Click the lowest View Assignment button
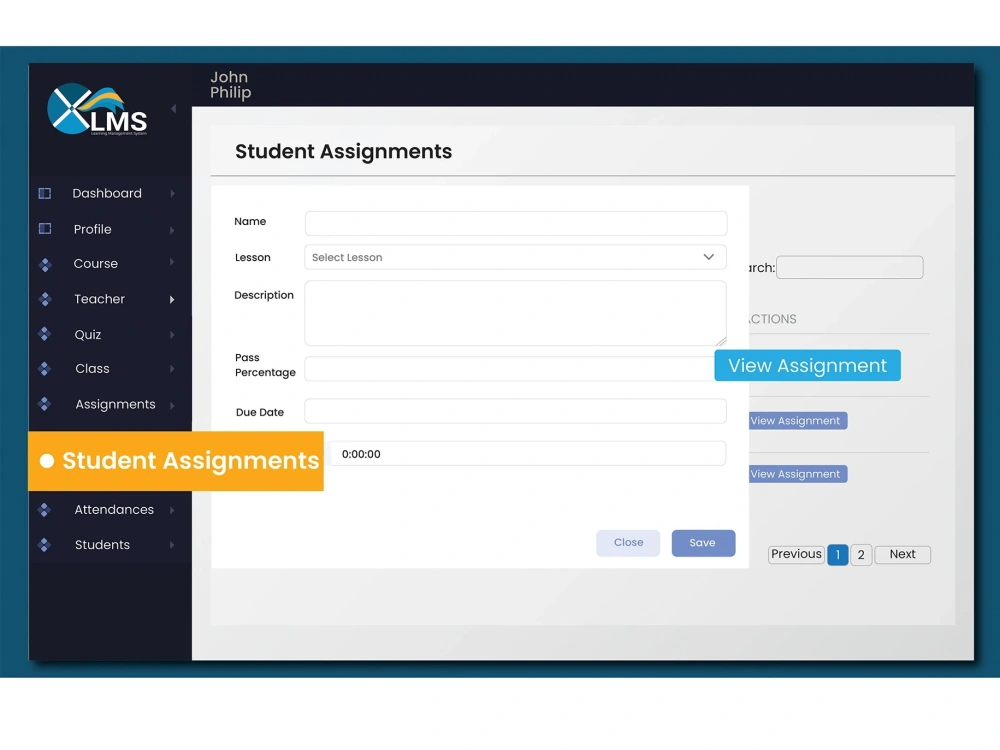This screenshot has height=750, width=1000. coord(798,474)
